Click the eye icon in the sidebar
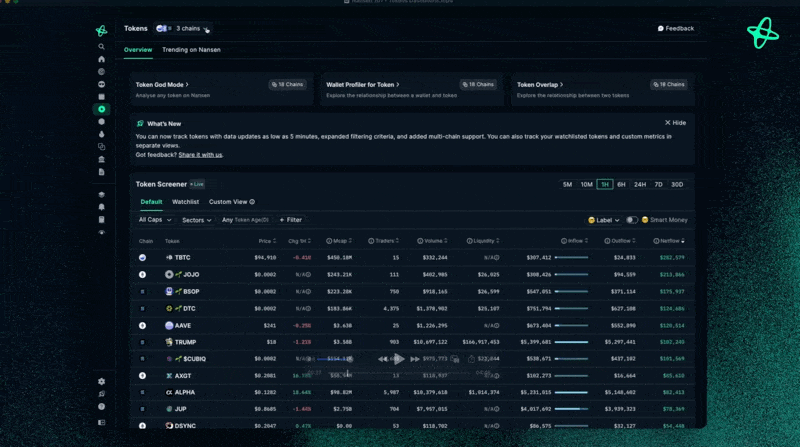 [x=102, y=232]
